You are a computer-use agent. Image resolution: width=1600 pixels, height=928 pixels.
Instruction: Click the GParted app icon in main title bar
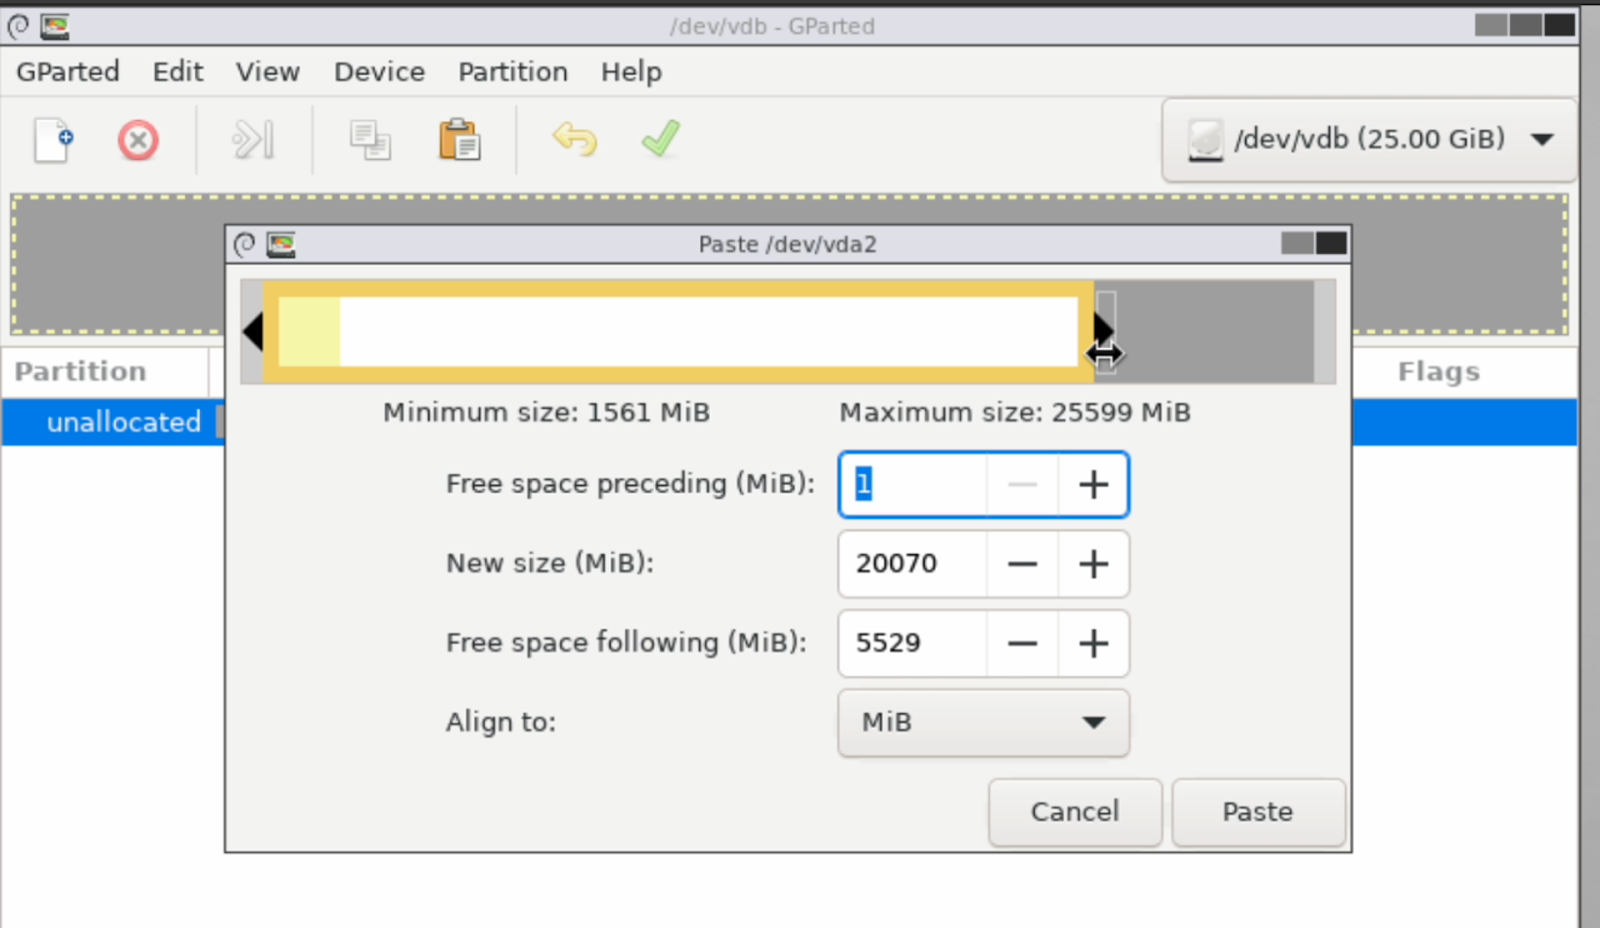click(55, 26)
